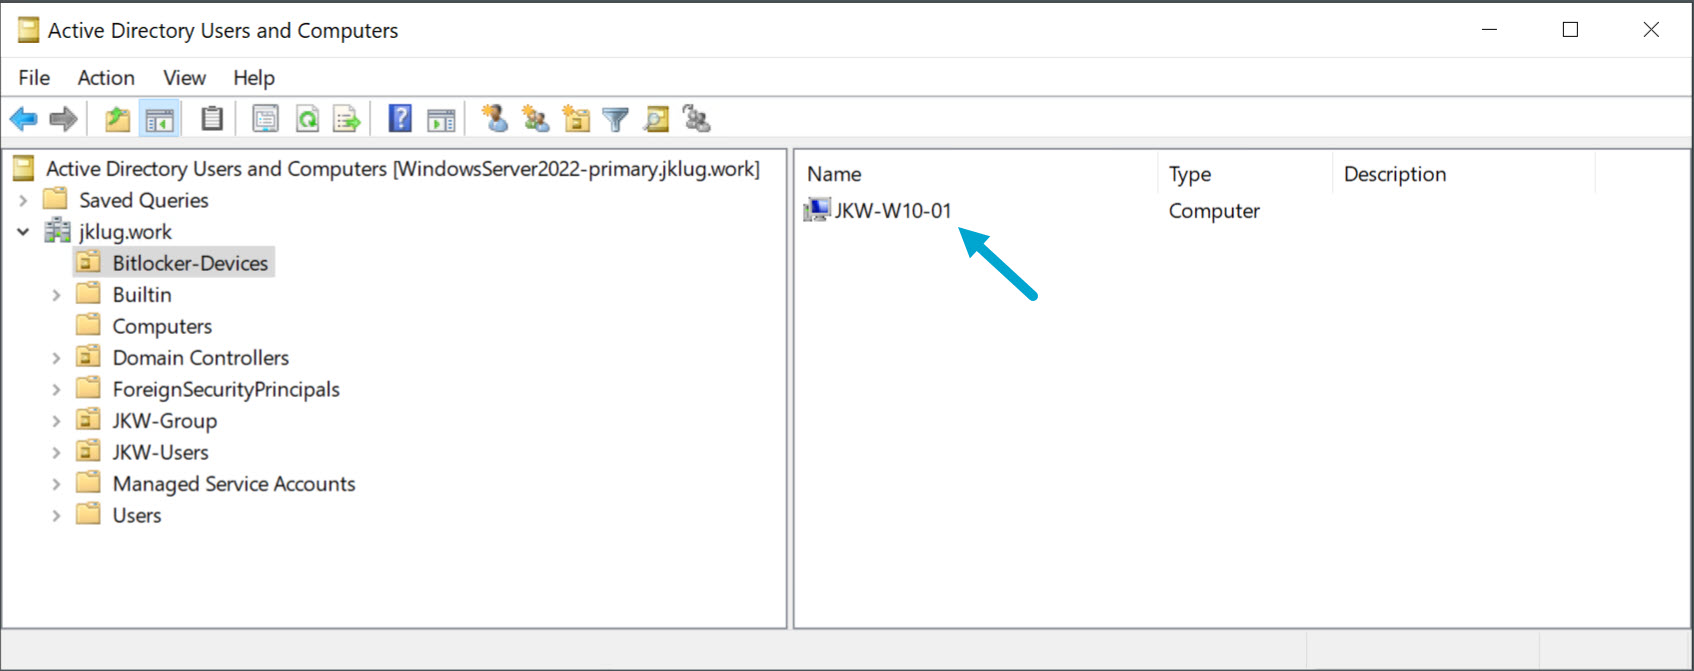This screenshot has width=1694, height=671.
Task: Click the Paste clipboard toolbar icon
Action: (x=212, y=119)
